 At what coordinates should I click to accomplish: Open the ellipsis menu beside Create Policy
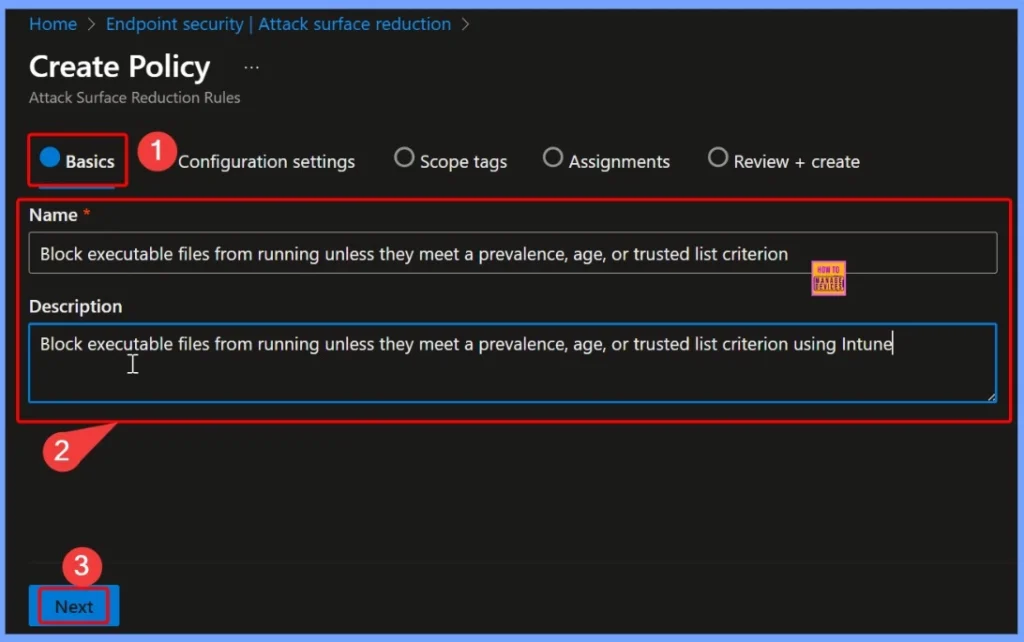point(251,68)
